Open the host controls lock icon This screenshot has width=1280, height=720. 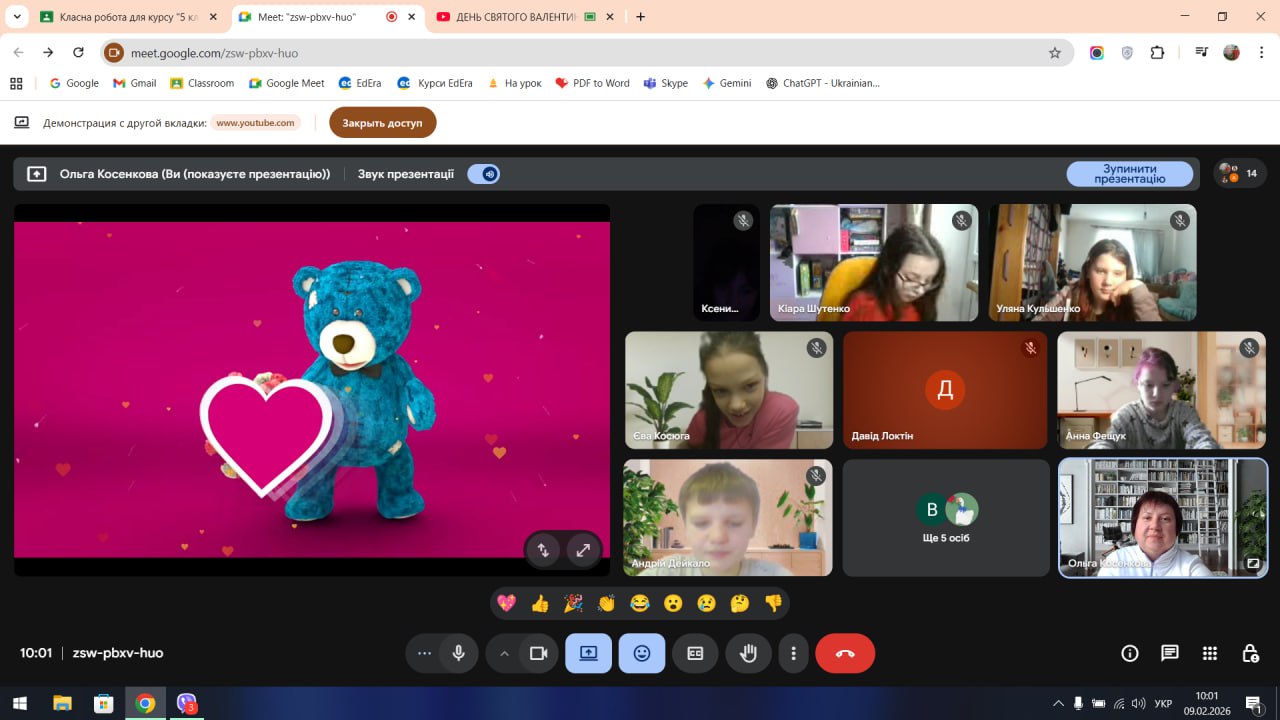click(x=1250, y=653)
